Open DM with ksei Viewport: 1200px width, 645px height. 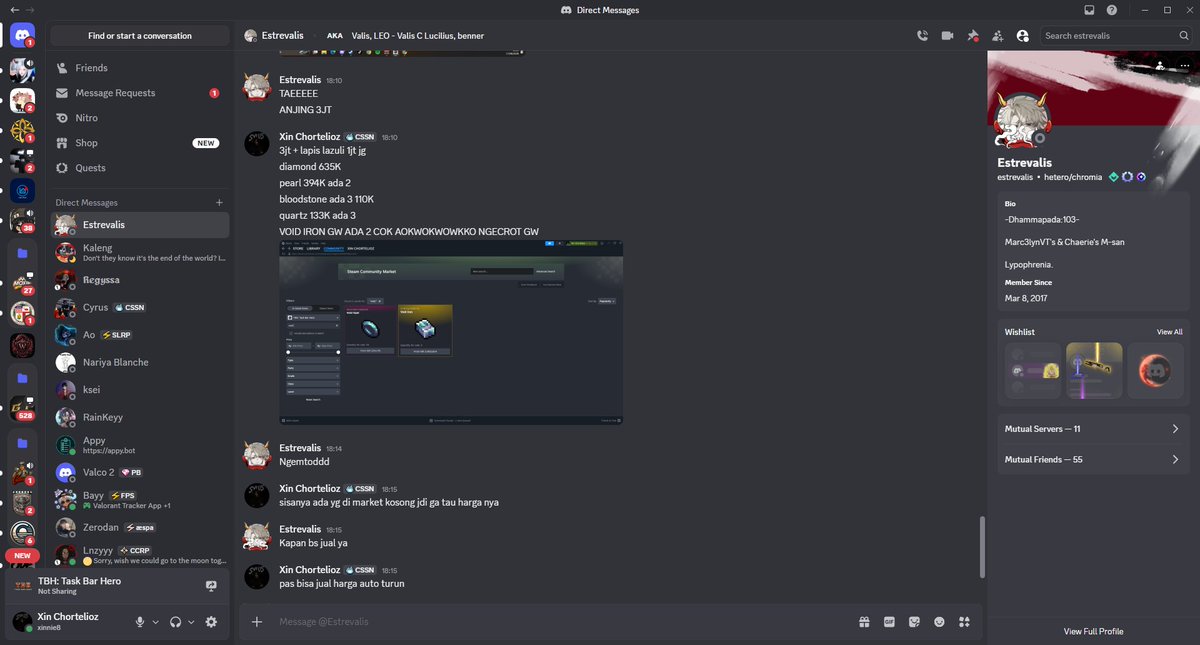pos(140,390)
